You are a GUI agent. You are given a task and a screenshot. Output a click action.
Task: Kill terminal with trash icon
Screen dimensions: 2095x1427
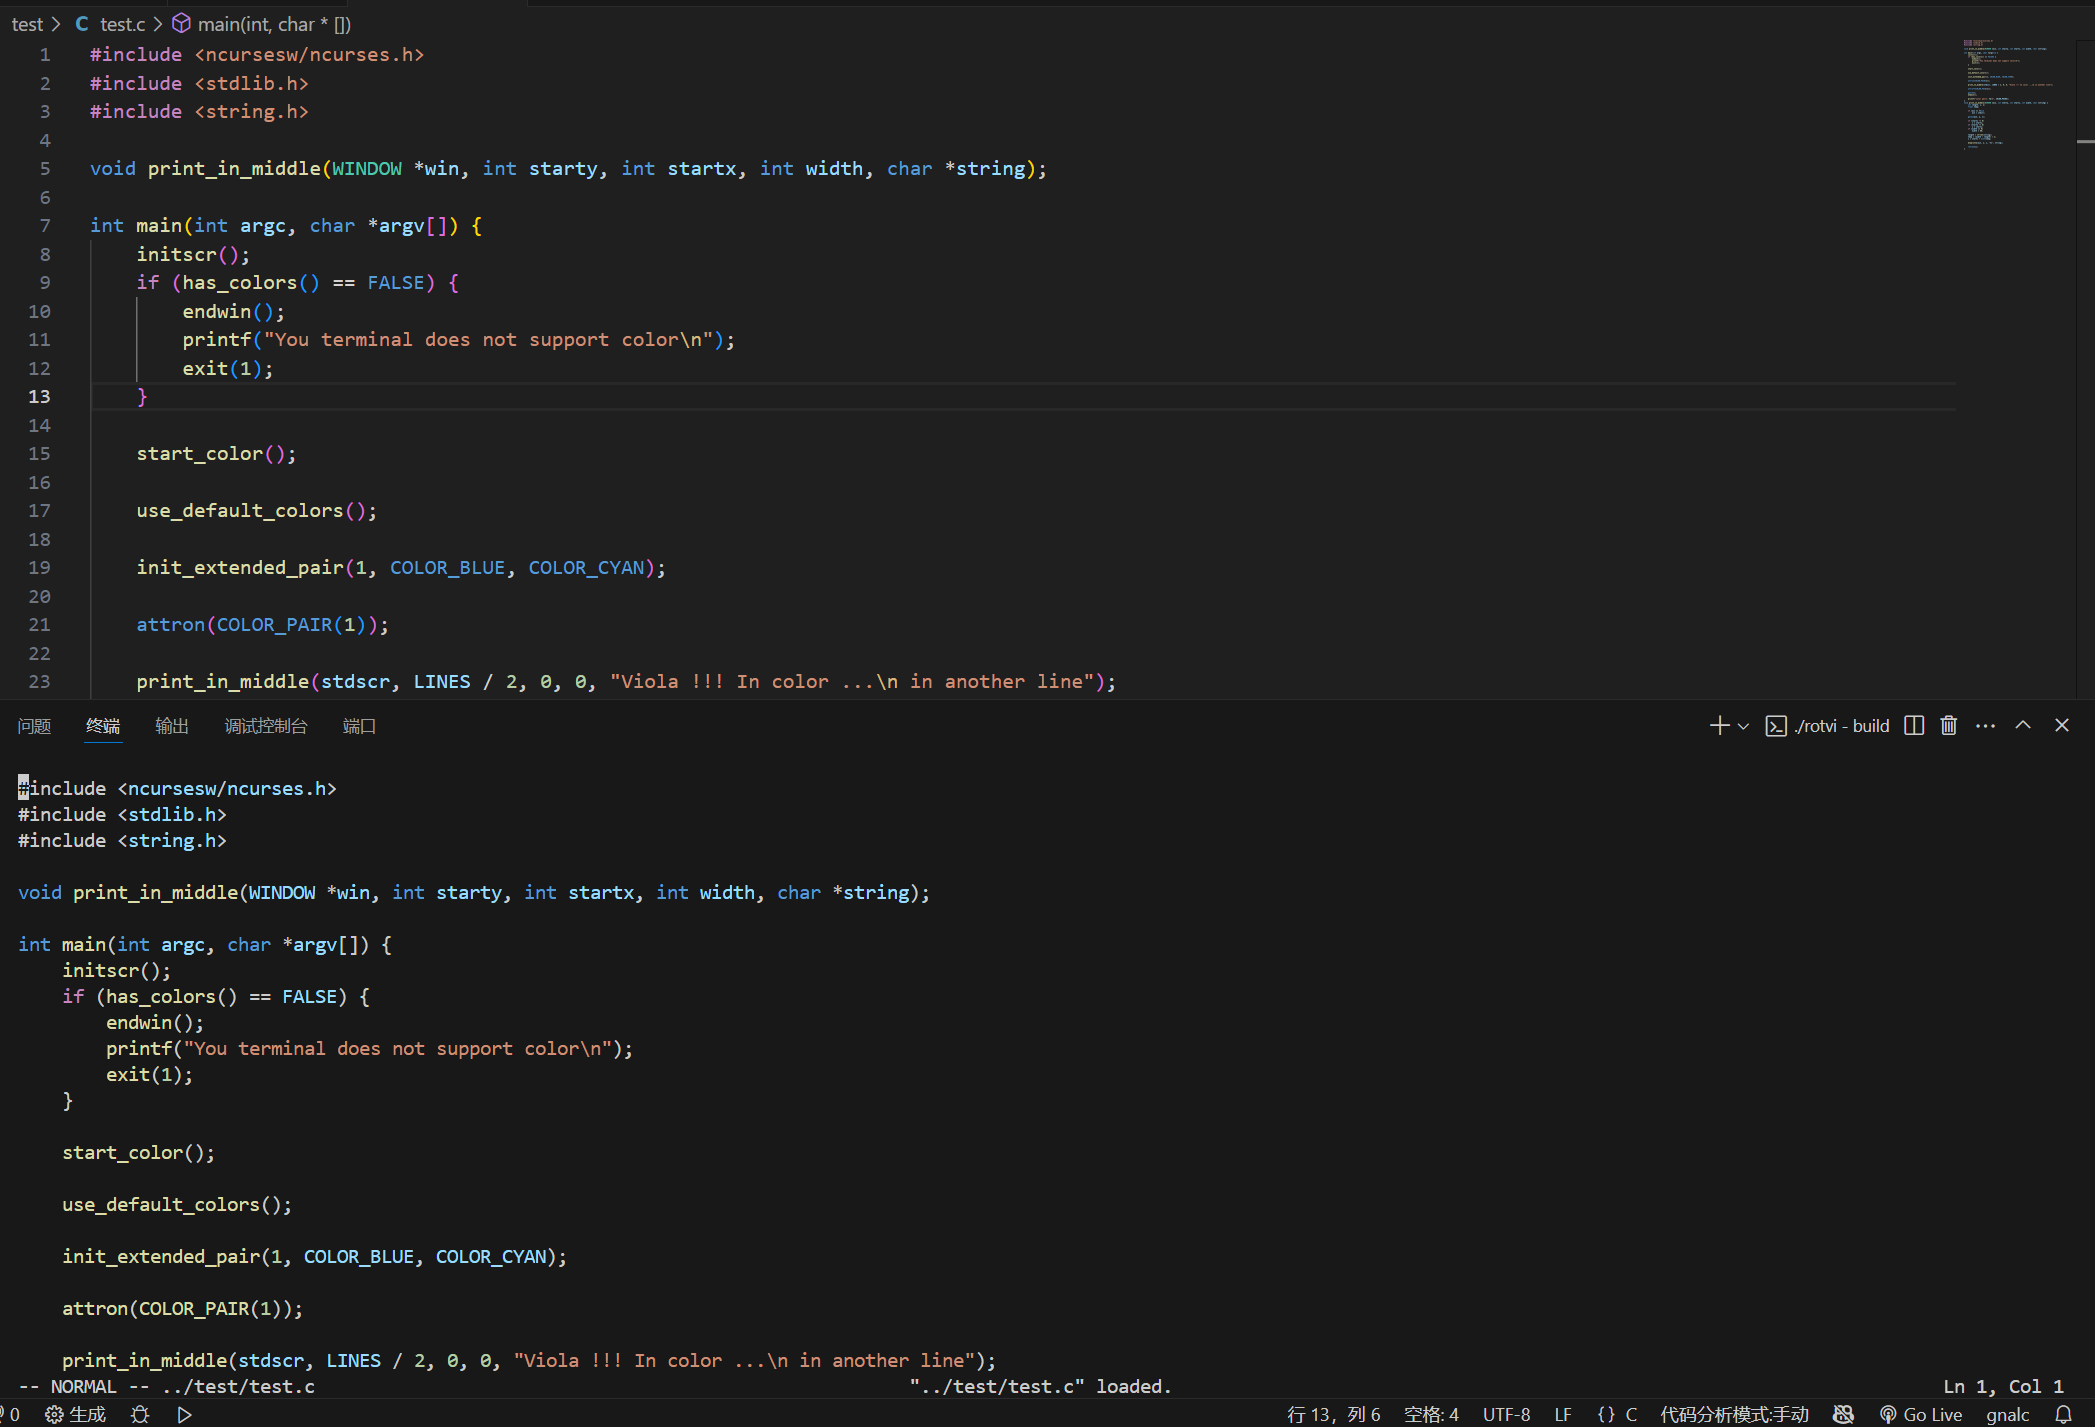1949,726
